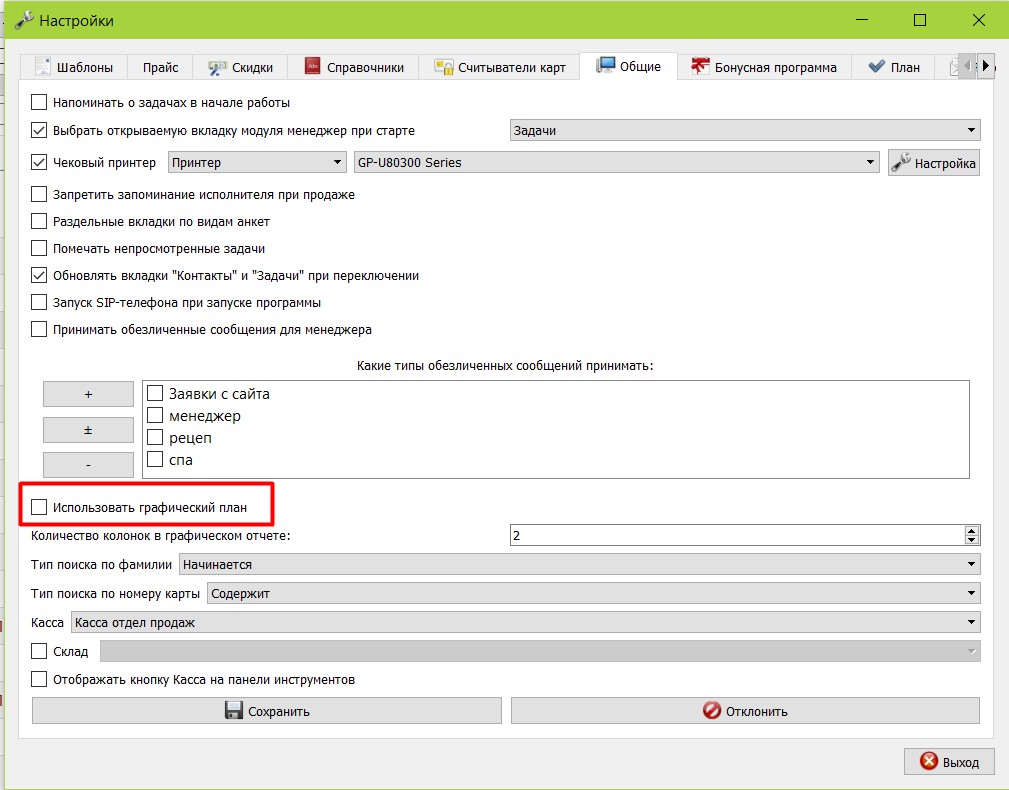Click the floppy disk icon on Сохранить
Viewport: 1009px width, 790px height.
[x=234, y=710]
